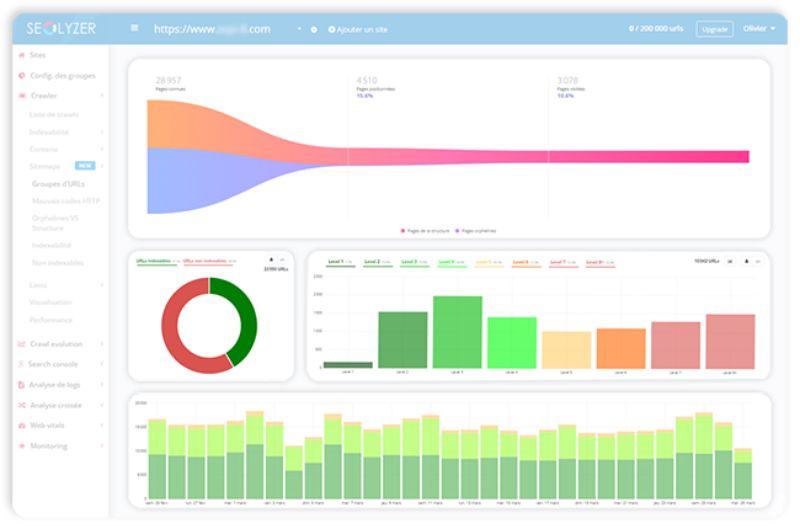800x530 pixels.
Task: Click the Web-vitals icon in sidebar
Action: point(21,425)
